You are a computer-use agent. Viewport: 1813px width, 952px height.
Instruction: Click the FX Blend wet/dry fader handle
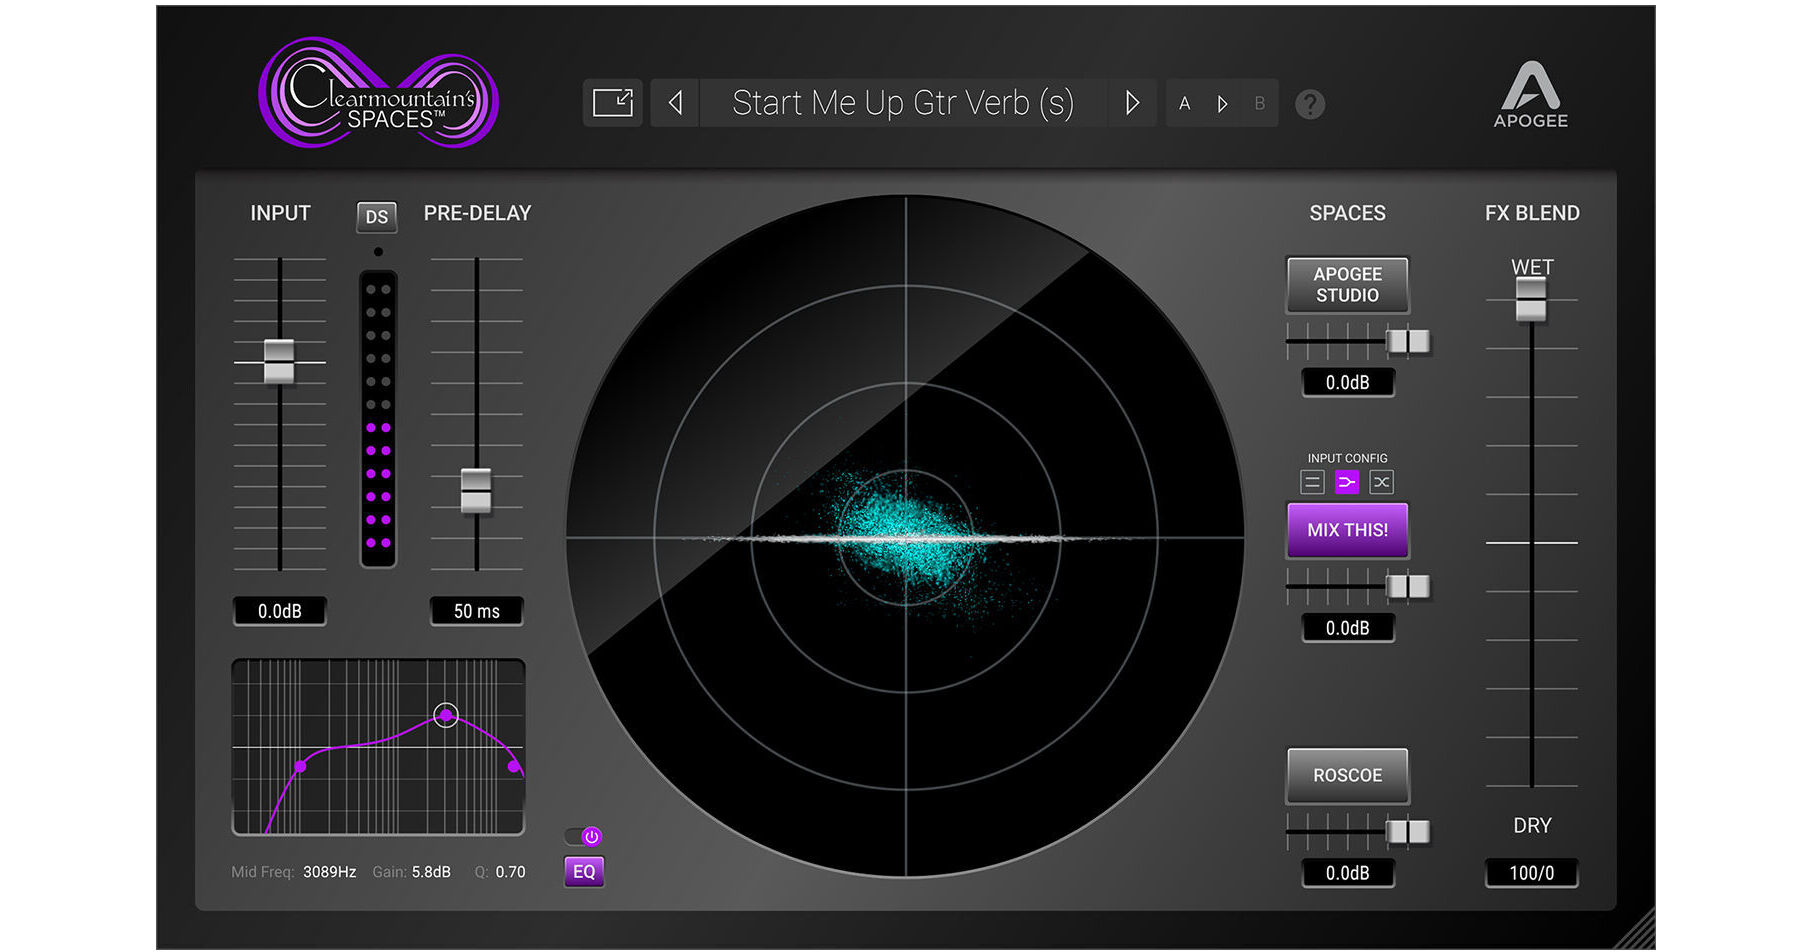[1531, 299]
